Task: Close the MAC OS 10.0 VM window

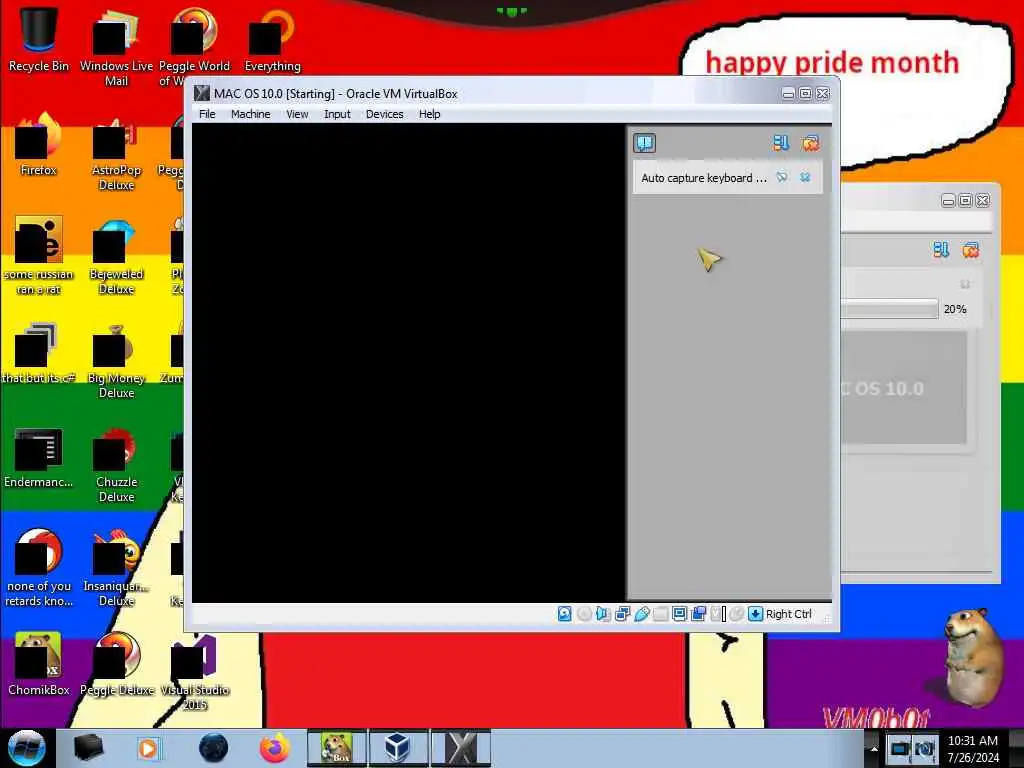Action: coord(823,93)
